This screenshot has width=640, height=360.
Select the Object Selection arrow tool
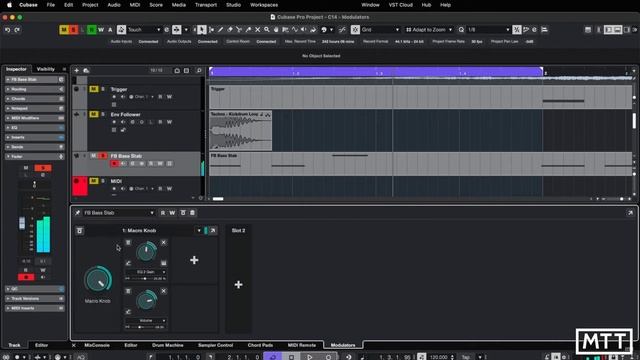[202, 30]
